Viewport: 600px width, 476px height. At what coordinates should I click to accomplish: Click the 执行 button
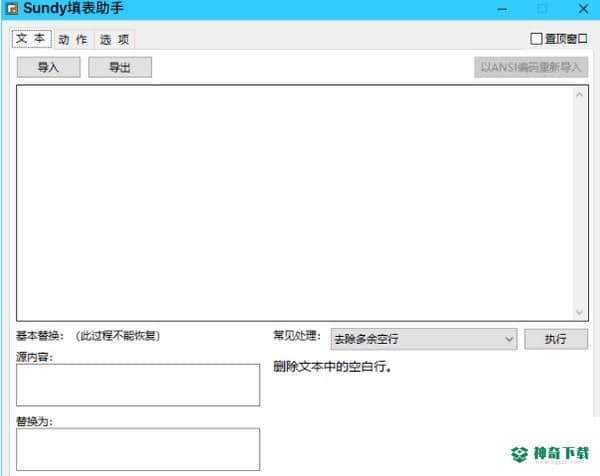pyautogui.click(x=556, y=339)
